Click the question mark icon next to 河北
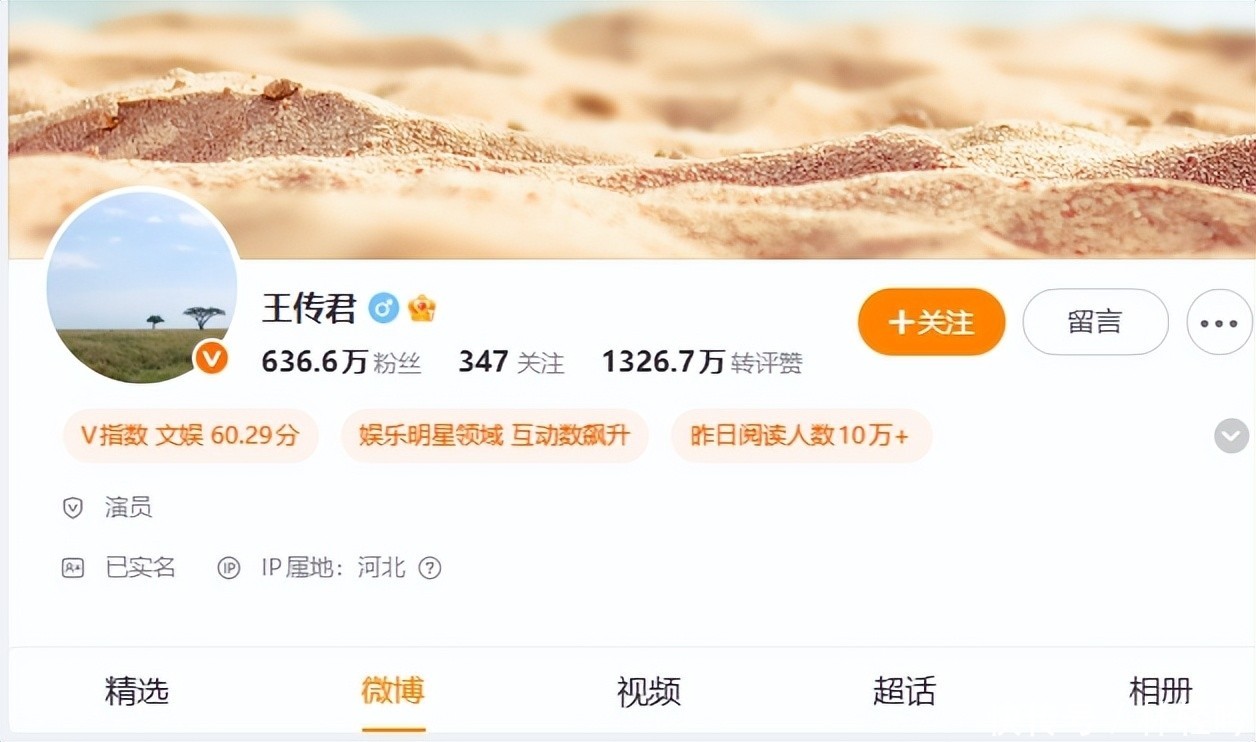The height and width of the screenshot is (742, 1256). point(430,568)
